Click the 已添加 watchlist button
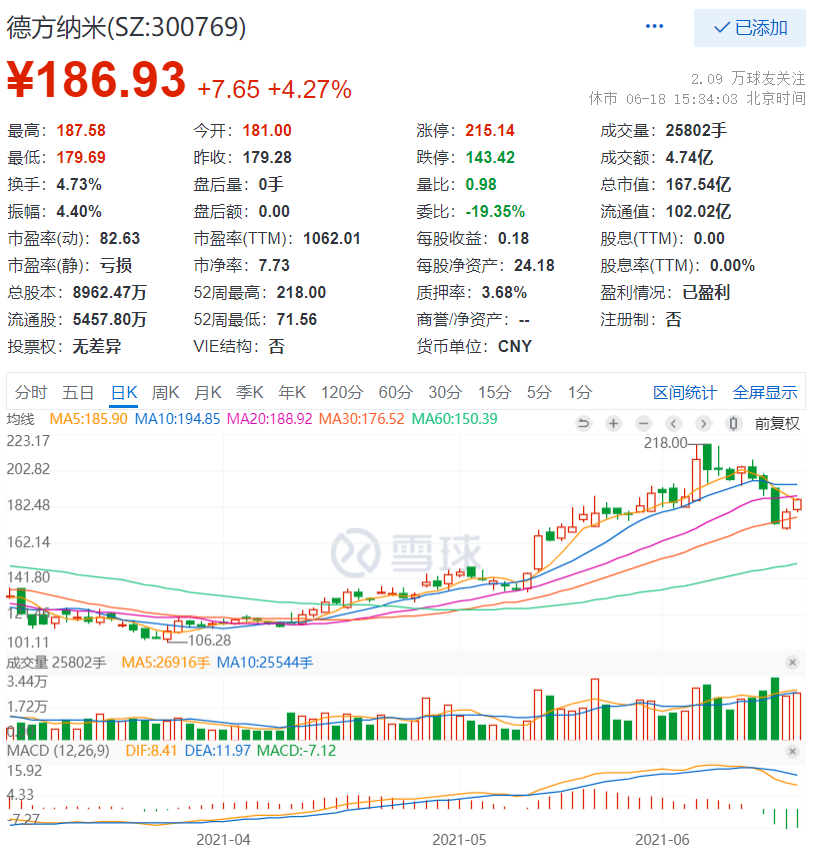This screenshot has width=821, height=861. tap(750, 27)
